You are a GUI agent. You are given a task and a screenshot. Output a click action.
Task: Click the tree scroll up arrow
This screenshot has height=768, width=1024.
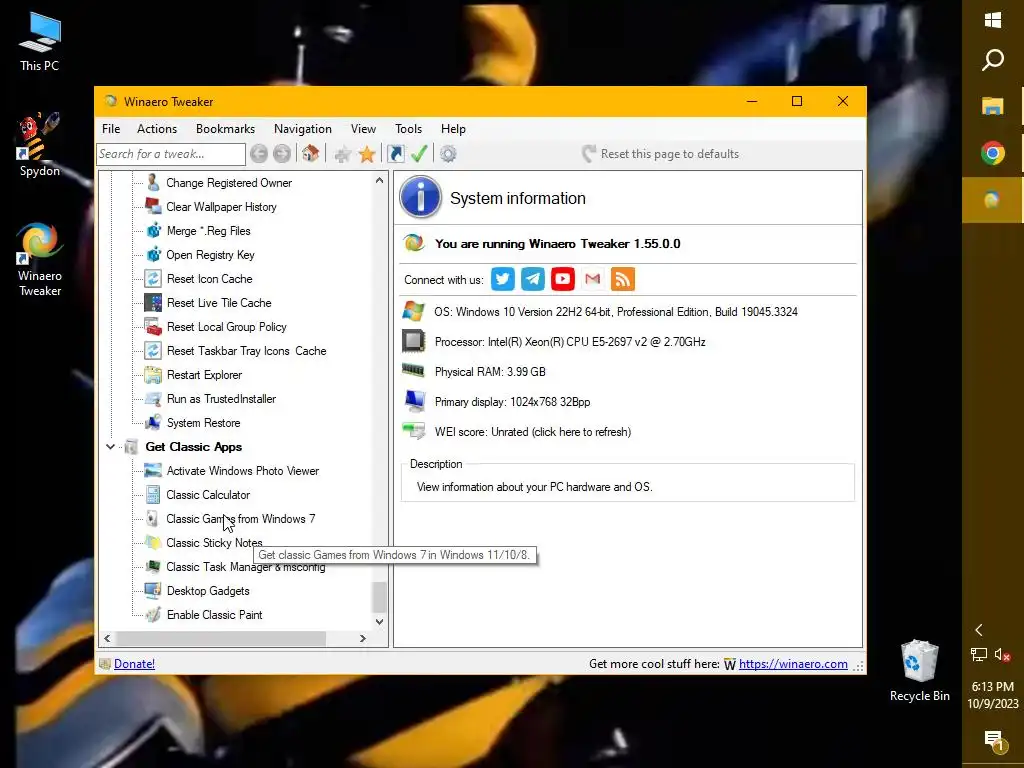pyautogui.click(x=379, y=180)
